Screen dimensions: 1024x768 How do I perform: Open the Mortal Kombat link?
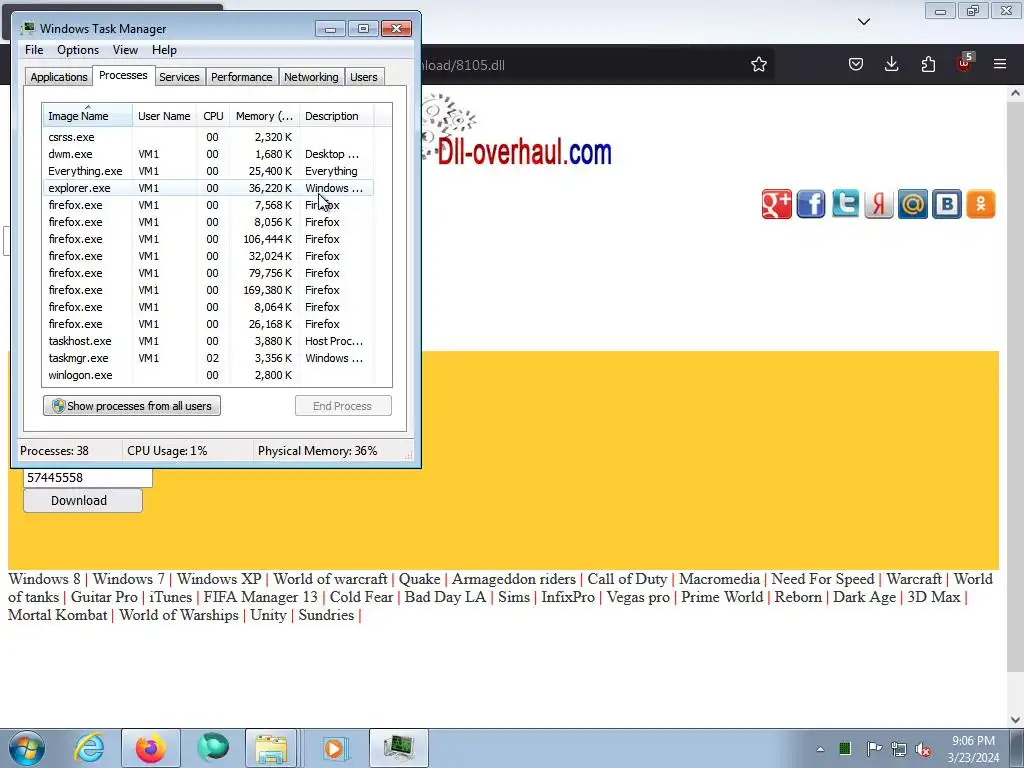pyautogui.click(x=57, y=615)
